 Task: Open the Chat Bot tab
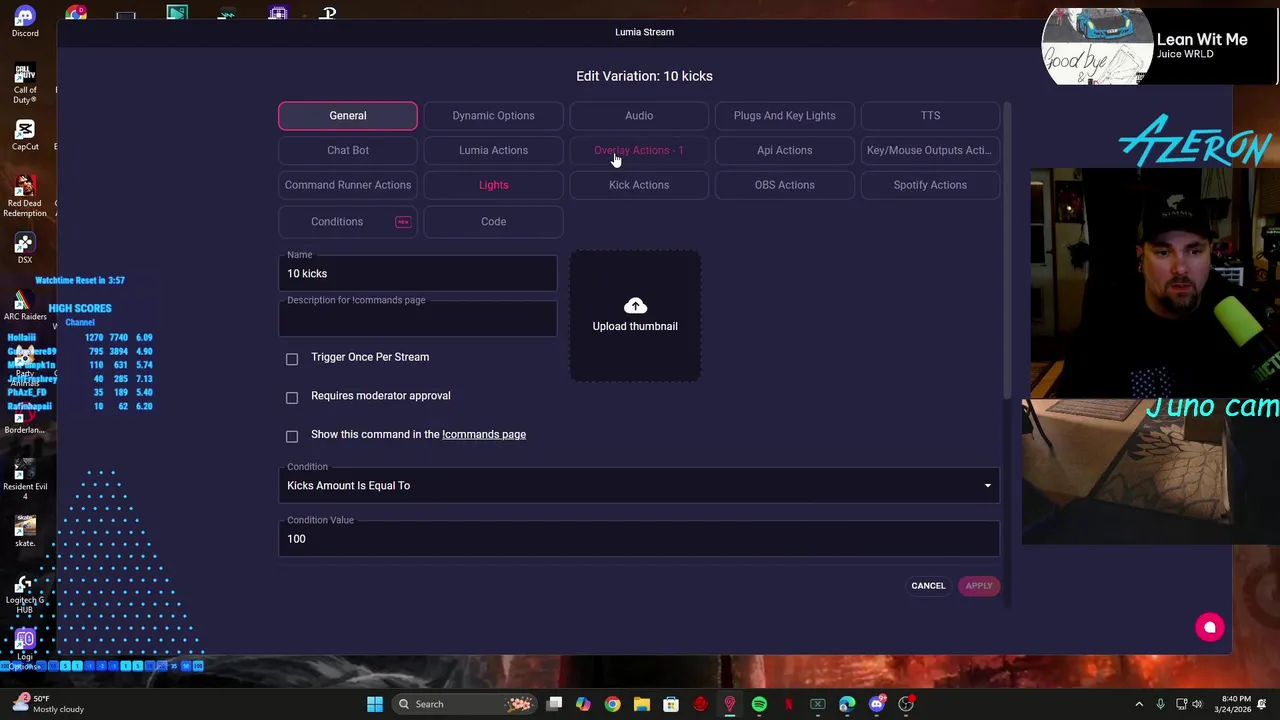tap(348, 150)
